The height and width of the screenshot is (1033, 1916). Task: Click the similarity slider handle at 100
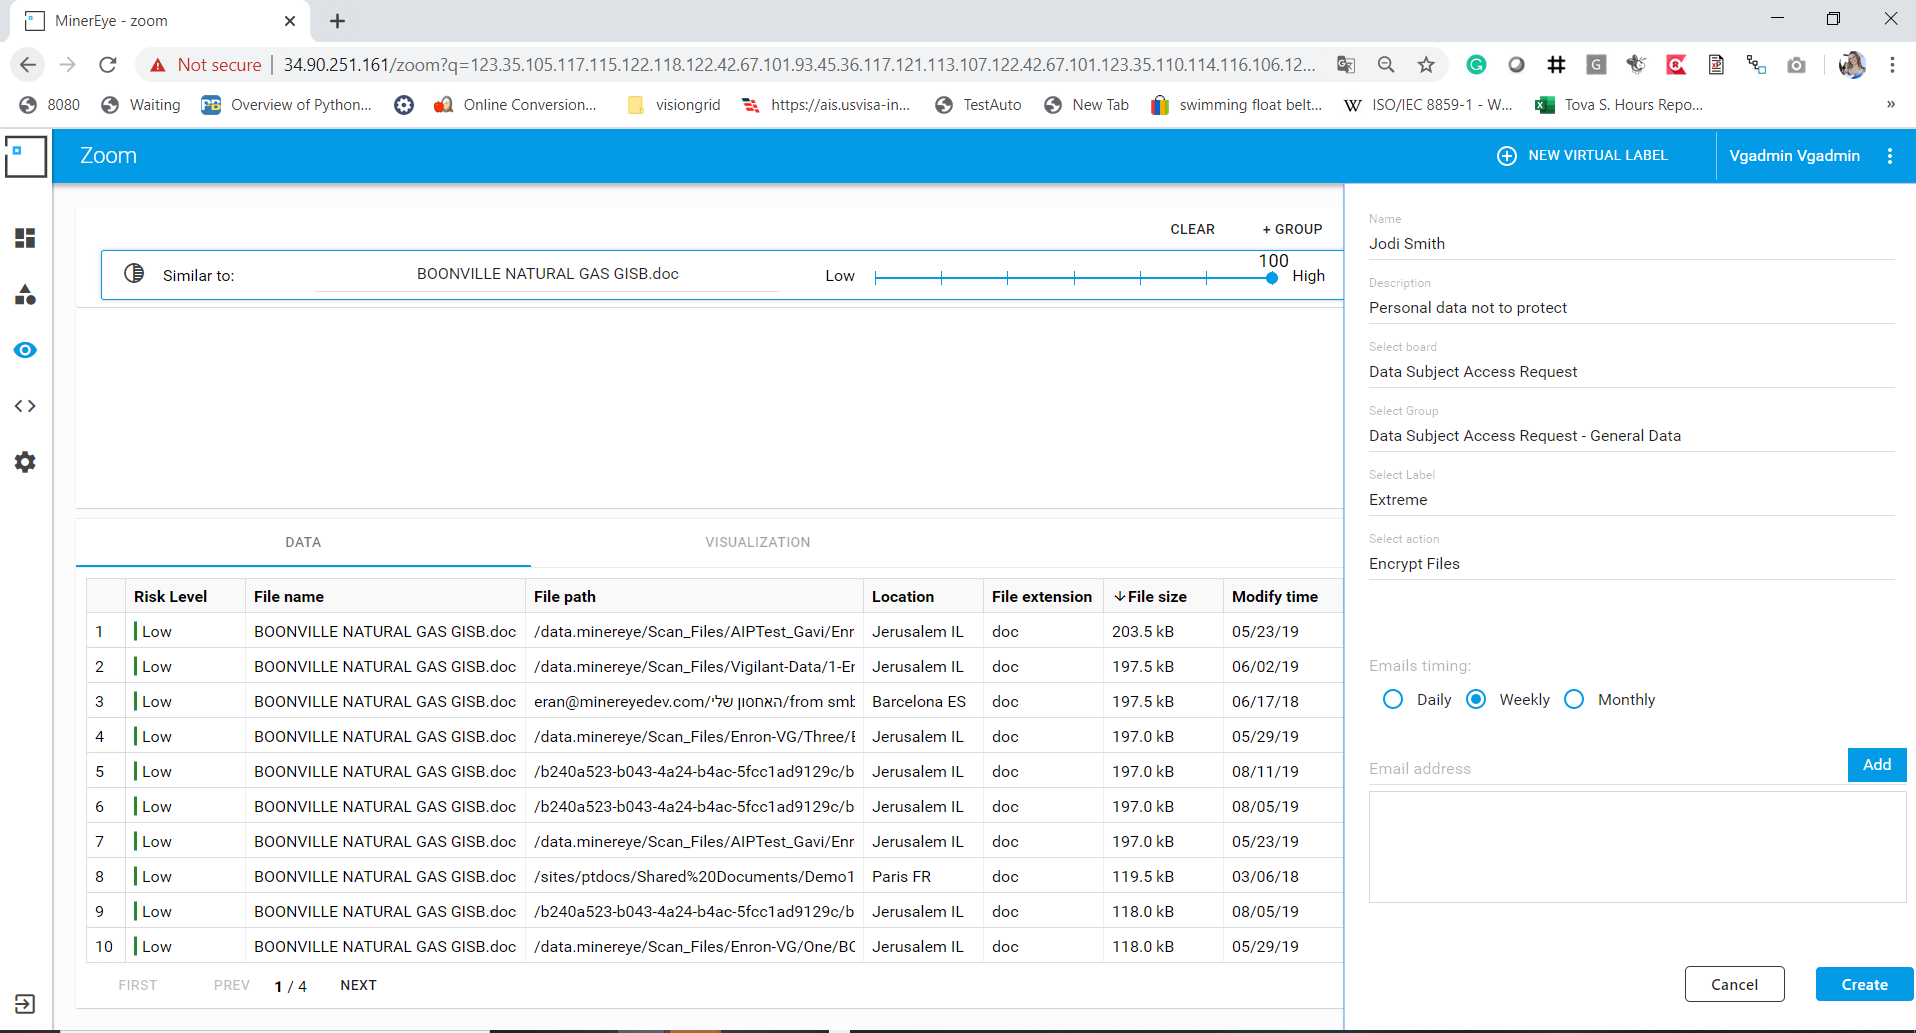[1271, 278]
